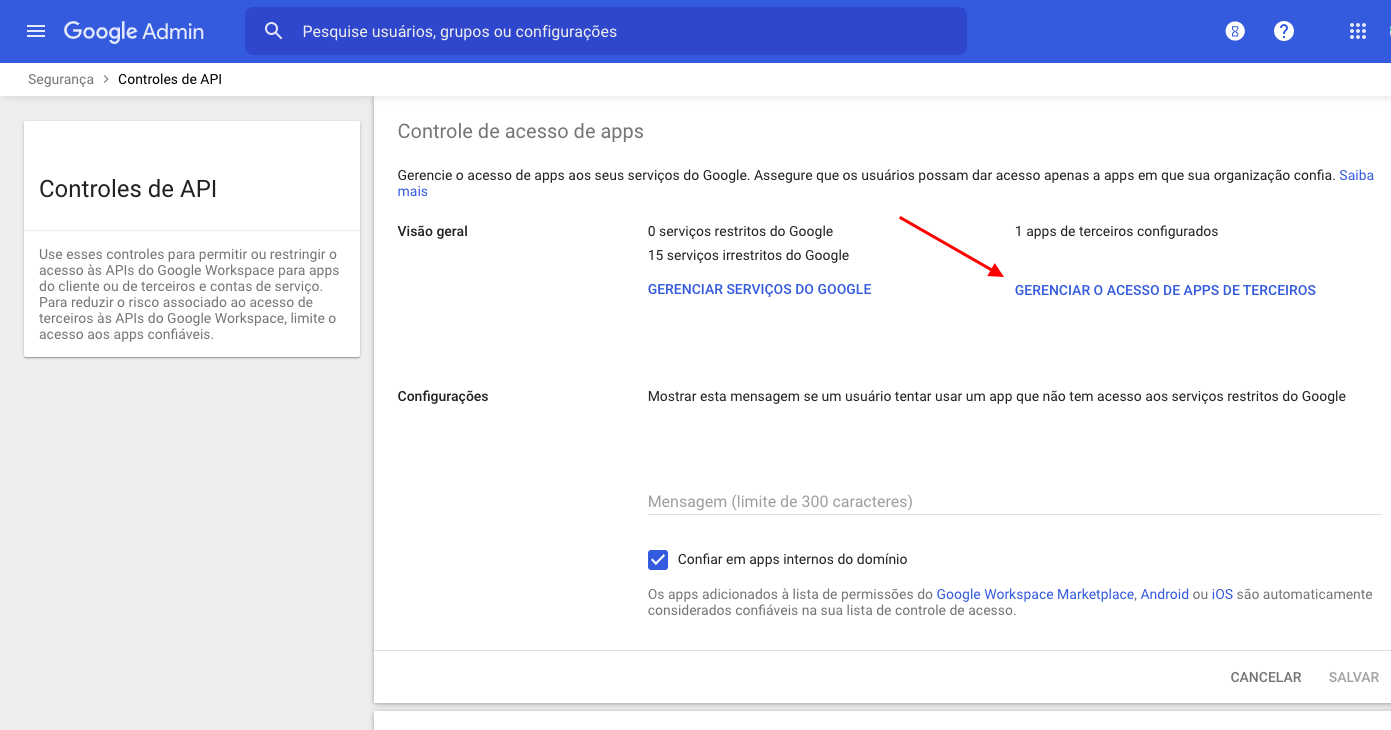Click the iOS link
This screenshot has width=1391, height=730.
(x=1222, y=594)
